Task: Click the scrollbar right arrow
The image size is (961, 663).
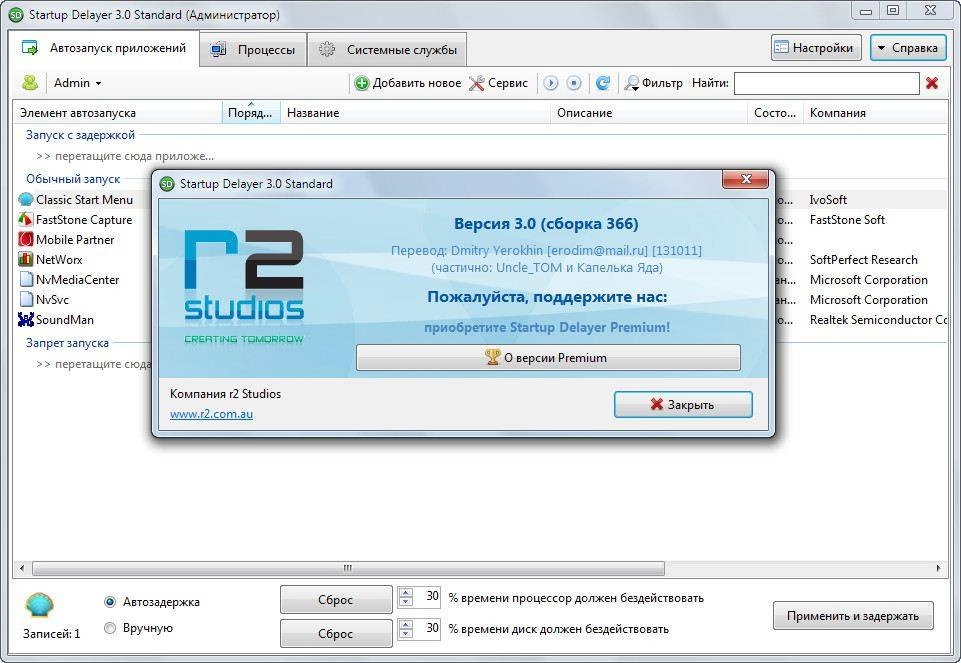Action: 938,568
